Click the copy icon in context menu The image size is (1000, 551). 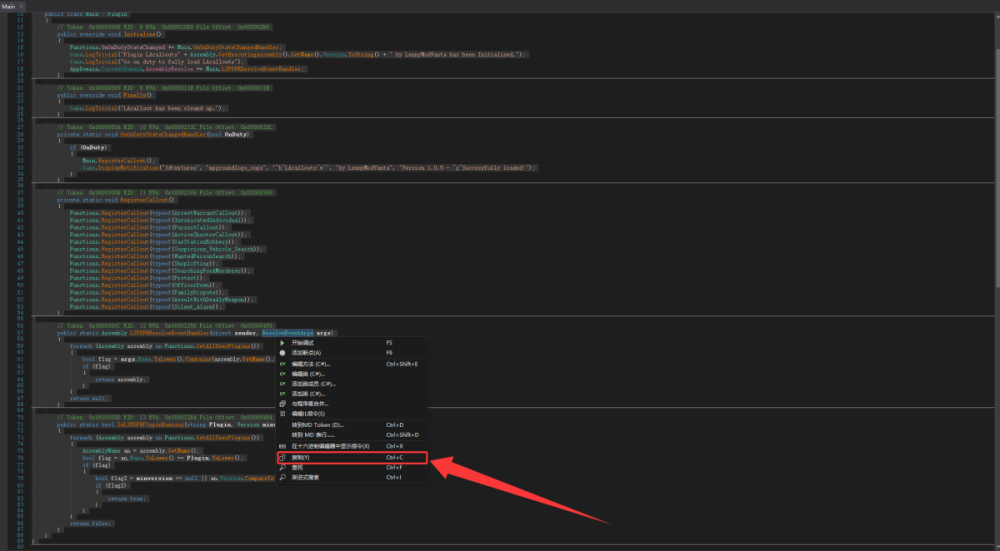[283, 457]
